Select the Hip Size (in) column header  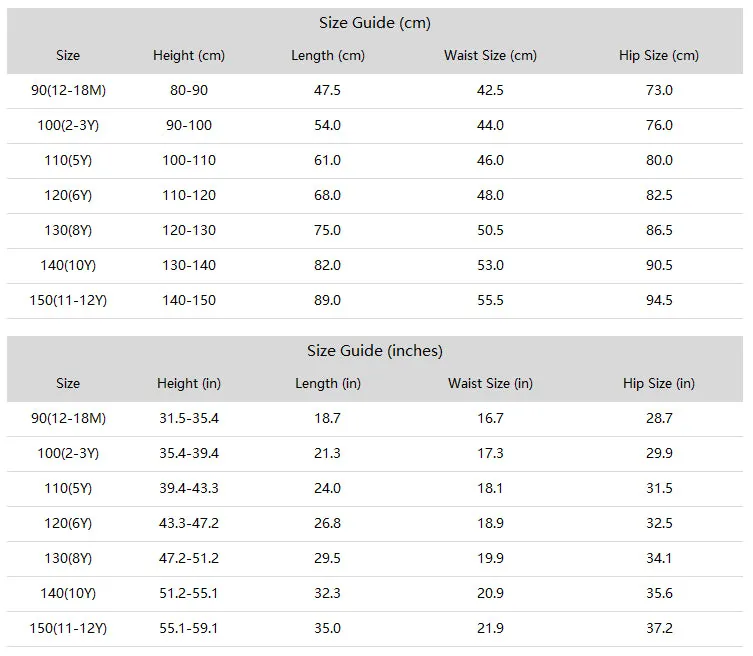(x=658, y=383)
